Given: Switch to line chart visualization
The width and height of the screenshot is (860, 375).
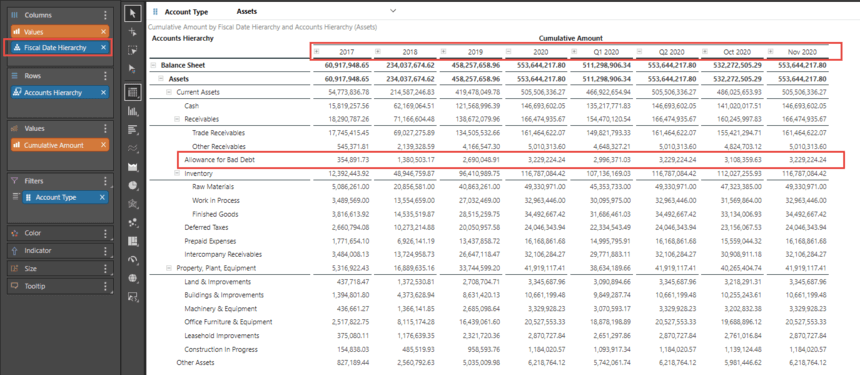Looking at the screenshot, I should click(132, 148).
